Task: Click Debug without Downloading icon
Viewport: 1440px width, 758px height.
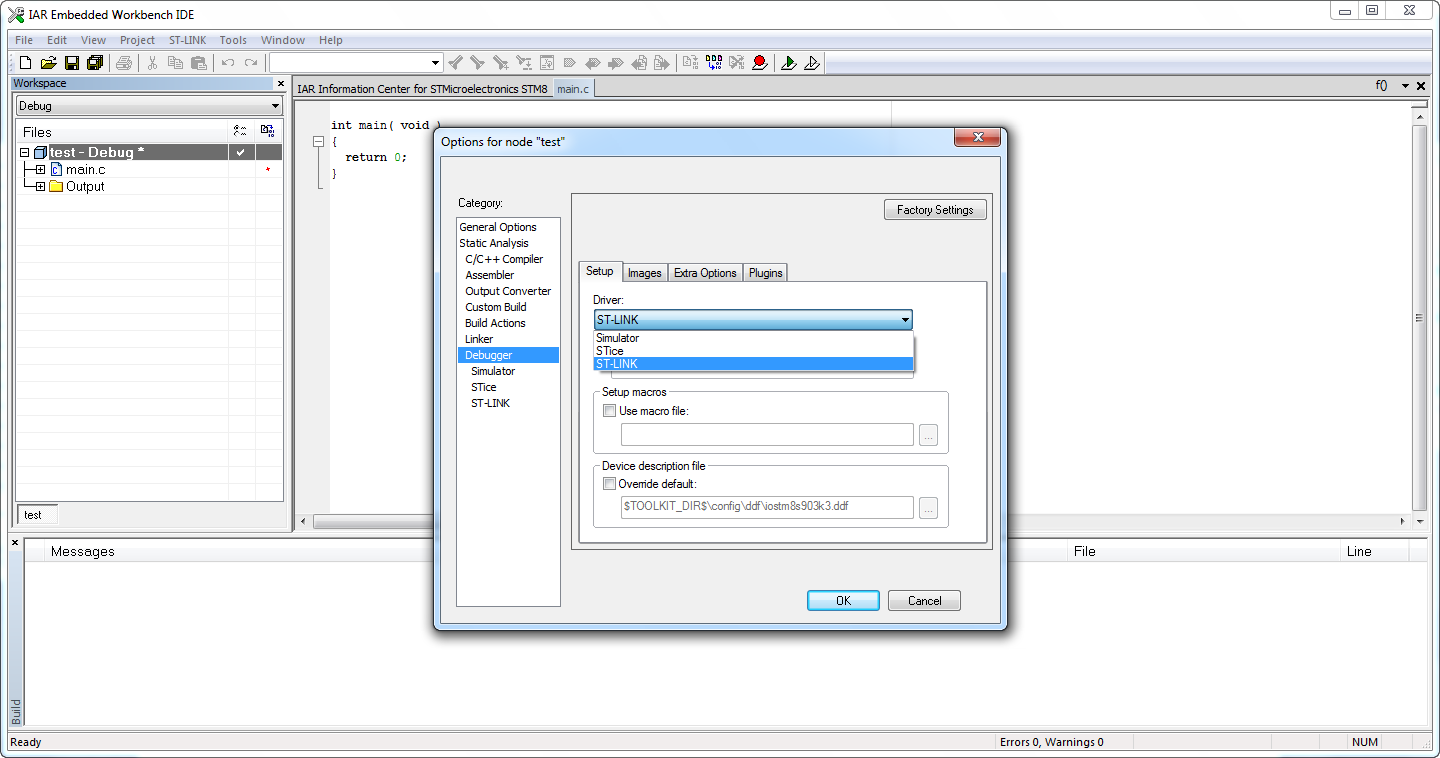Action: coord(812,63)
